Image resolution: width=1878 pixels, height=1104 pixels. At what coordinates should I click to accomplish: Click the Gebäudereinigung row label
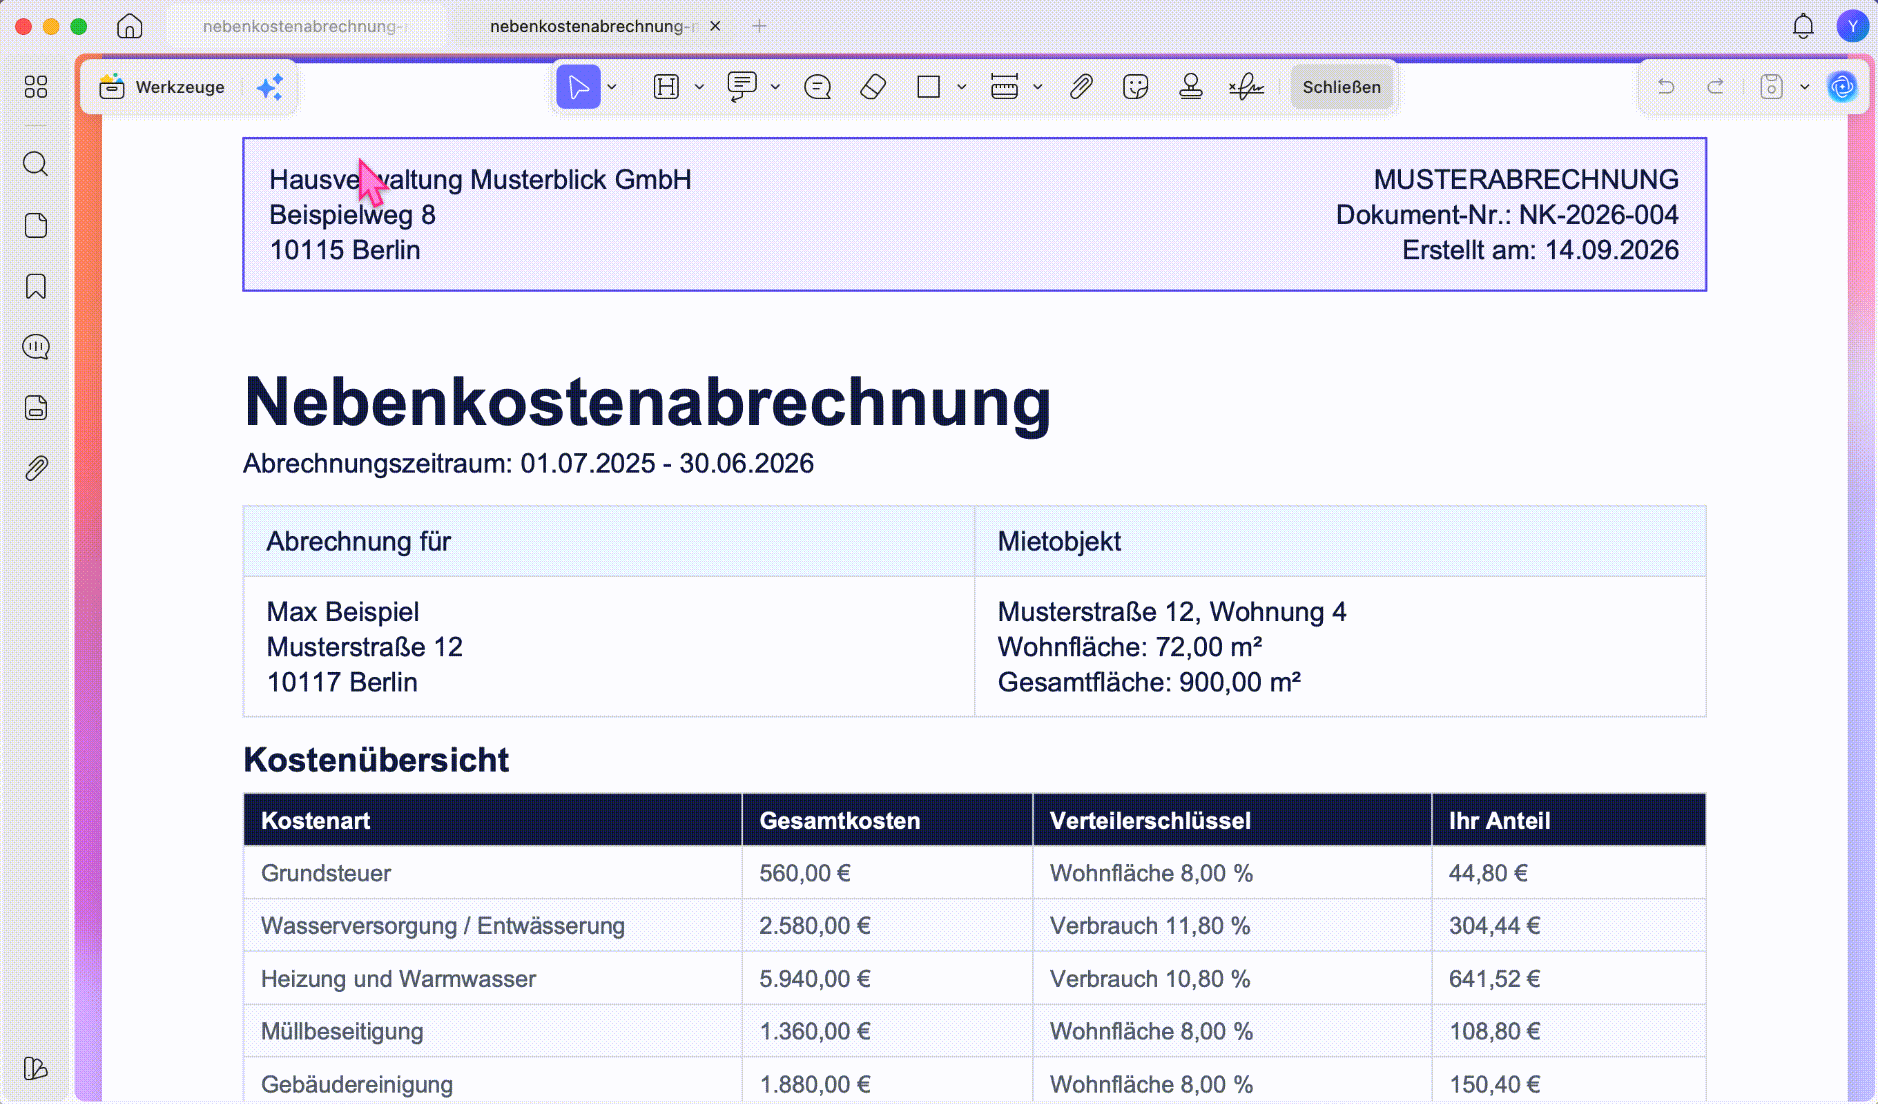click(357, 1084)
